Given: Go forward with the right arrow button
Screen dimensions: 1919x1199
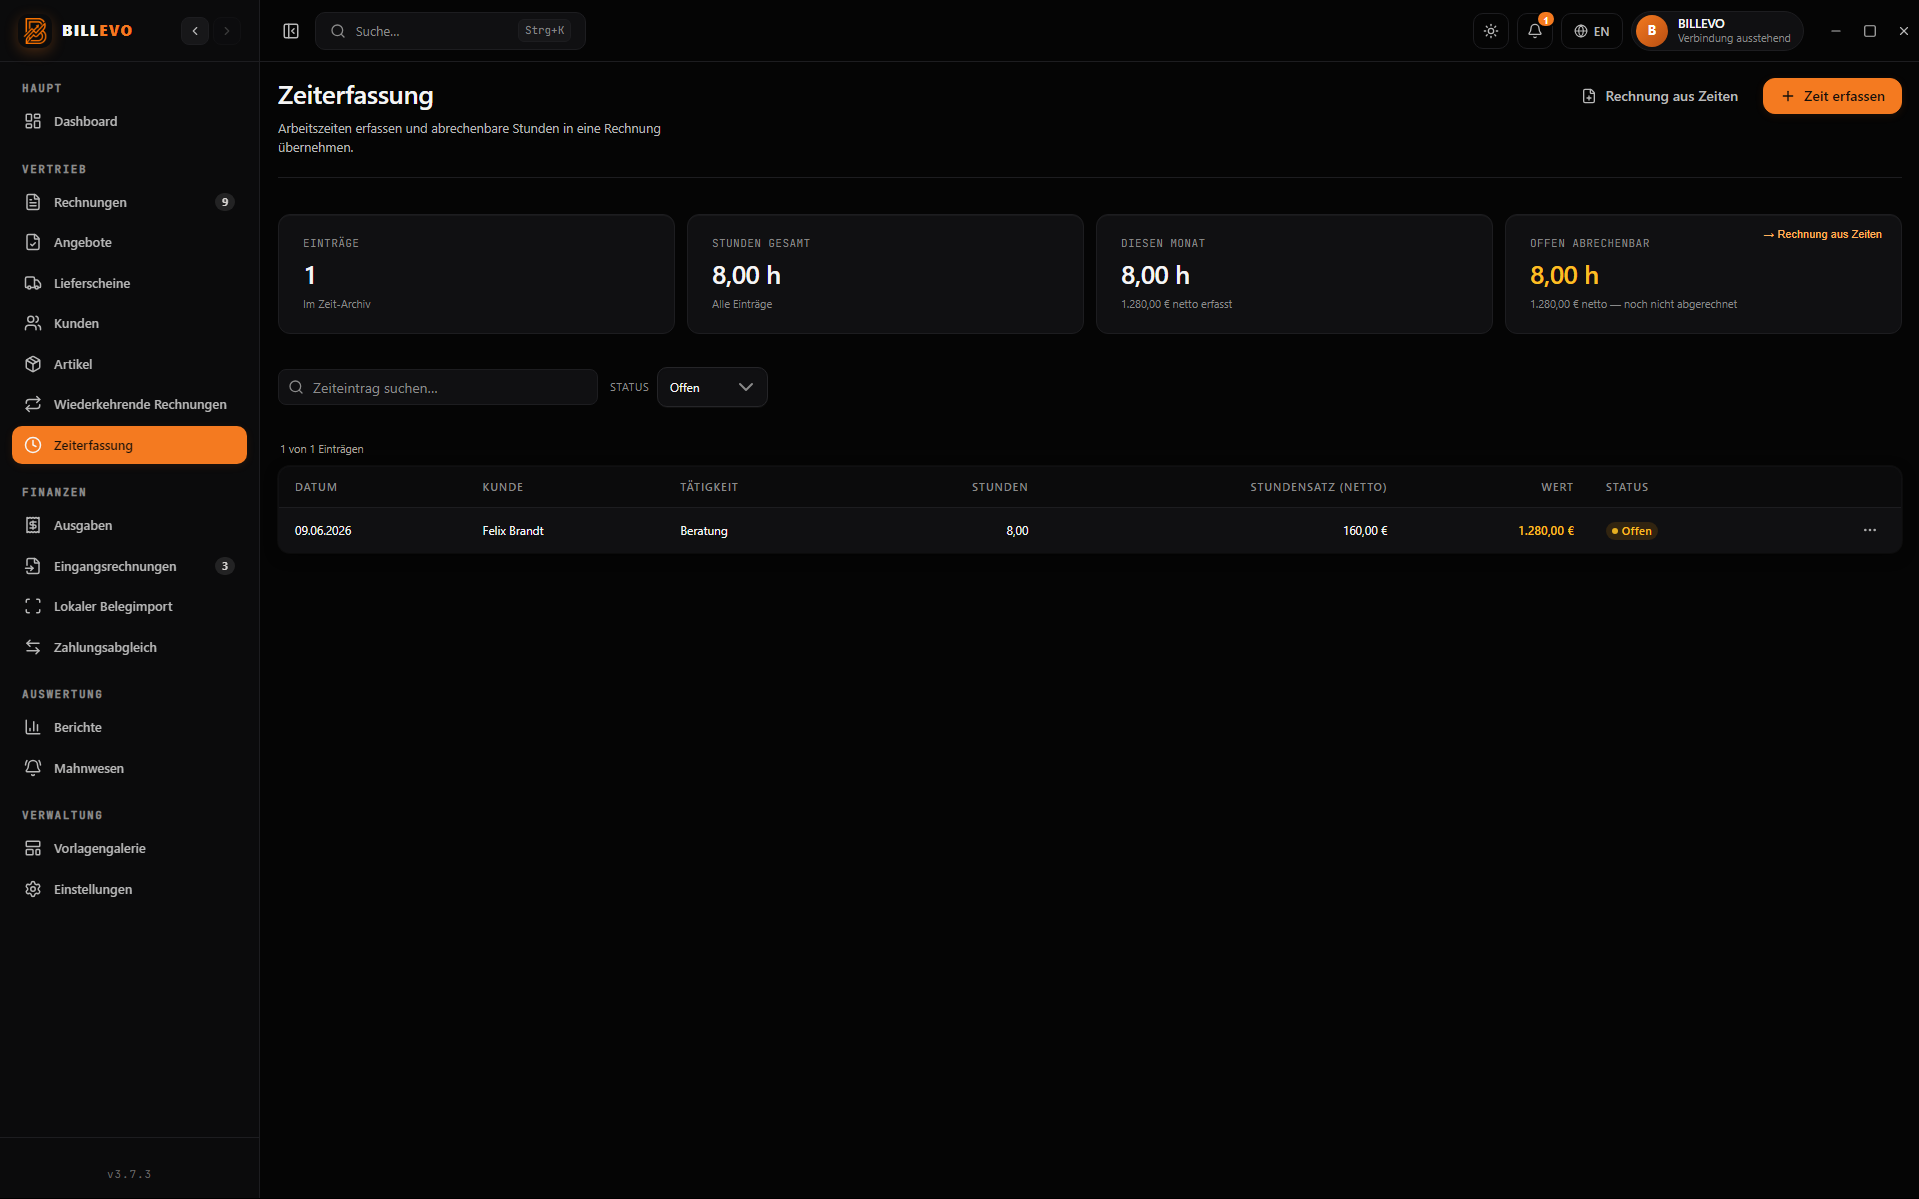Looking at the screenshot, I should point(227,31).
